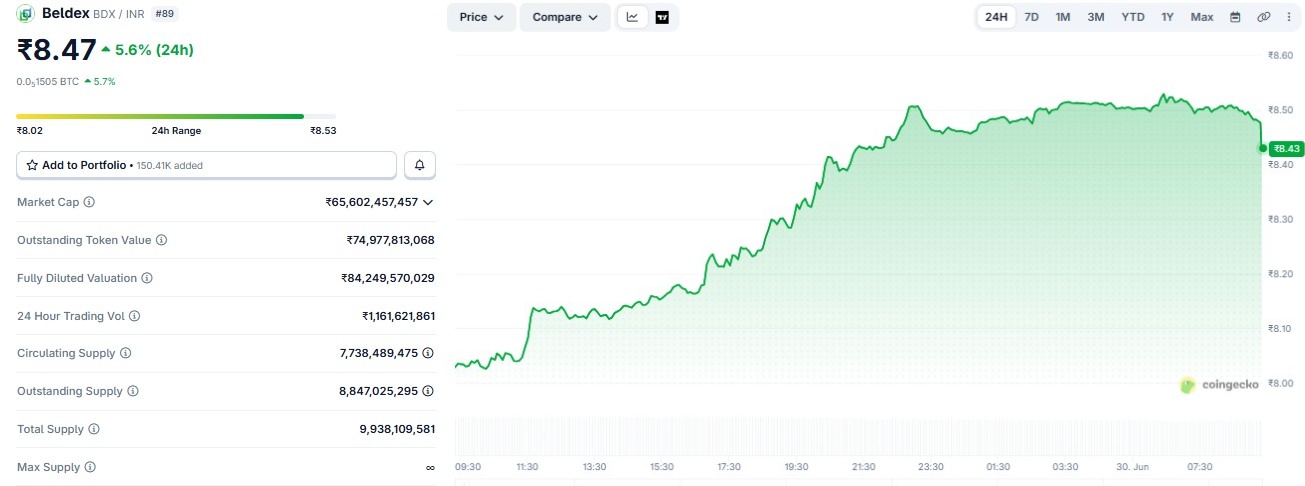The height and width of the screenshot is (486, 1305).
Task: Select the Max time range tab
Action: pyautogui.click(x=1202, y=17)
